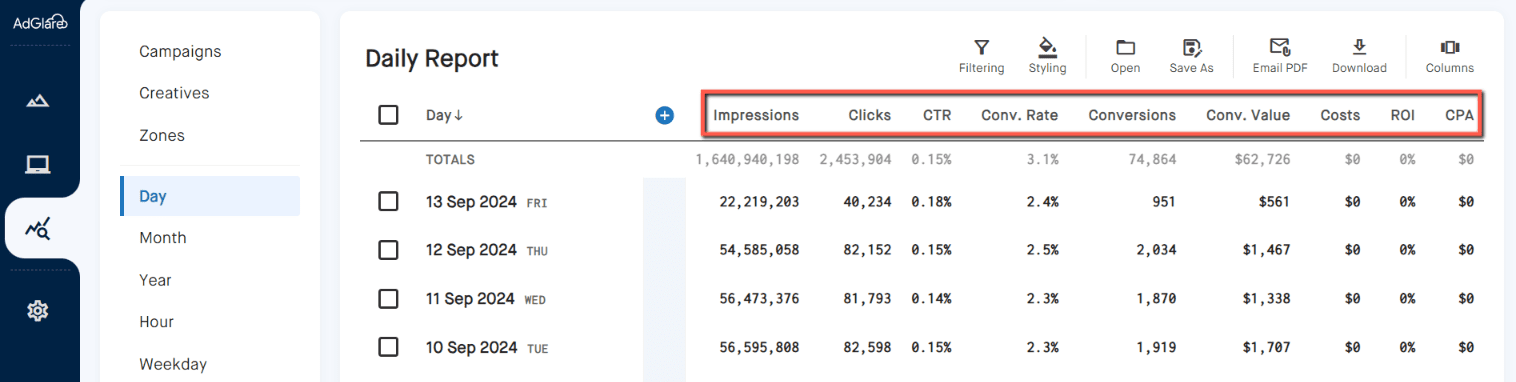
Task: Click the 10 Sep 2024 date
Action: pyautogui.click(x=471, y=347)
